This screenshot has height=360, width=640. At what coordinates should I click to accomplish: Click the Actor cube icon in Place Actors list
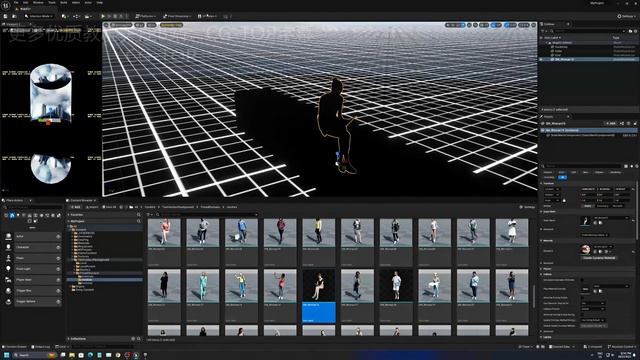pyautogui.click(x=8, y=236)
